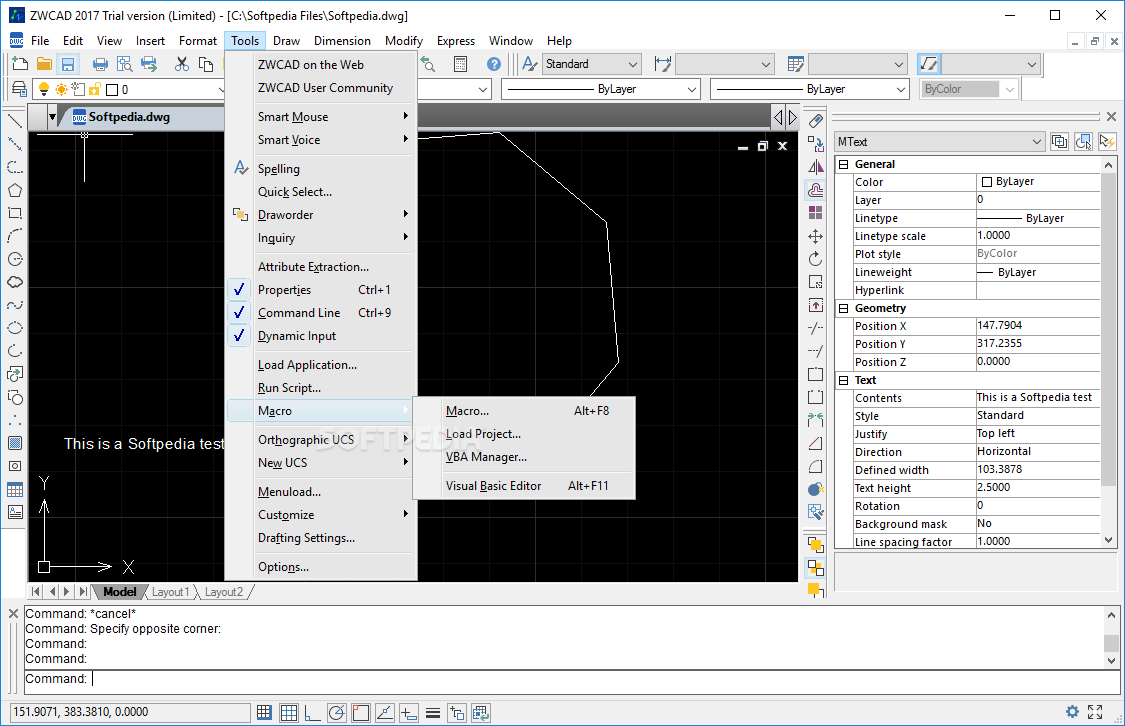Select the Mirror modify tool
Screen dimensions: 1125x726
point(815,167)
